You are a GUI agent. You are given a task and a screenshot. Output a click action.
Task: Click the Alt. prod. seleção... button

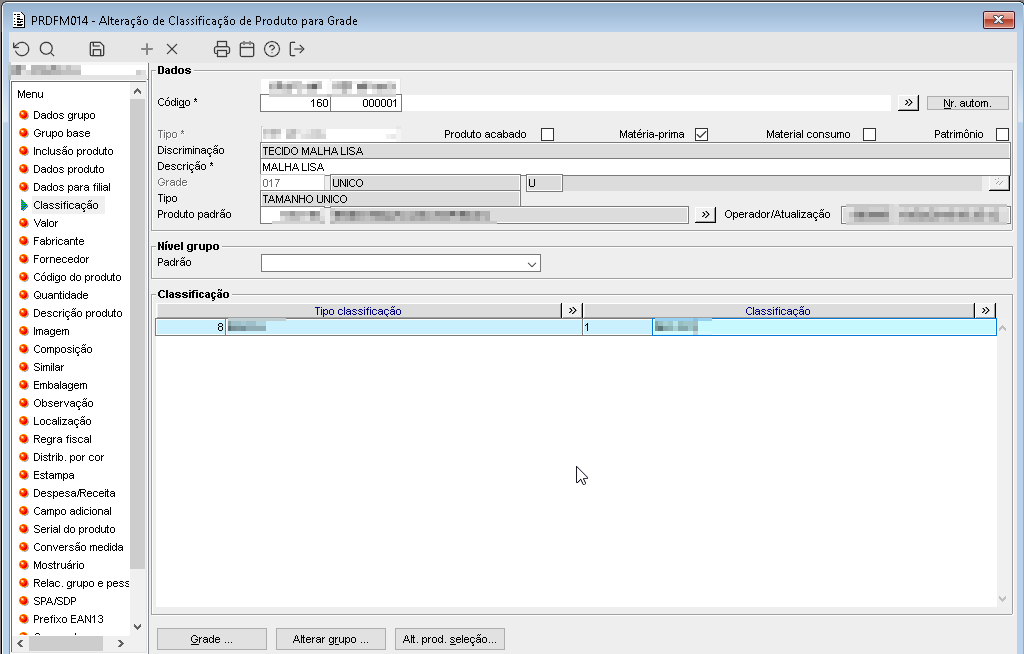coord(449,639)
